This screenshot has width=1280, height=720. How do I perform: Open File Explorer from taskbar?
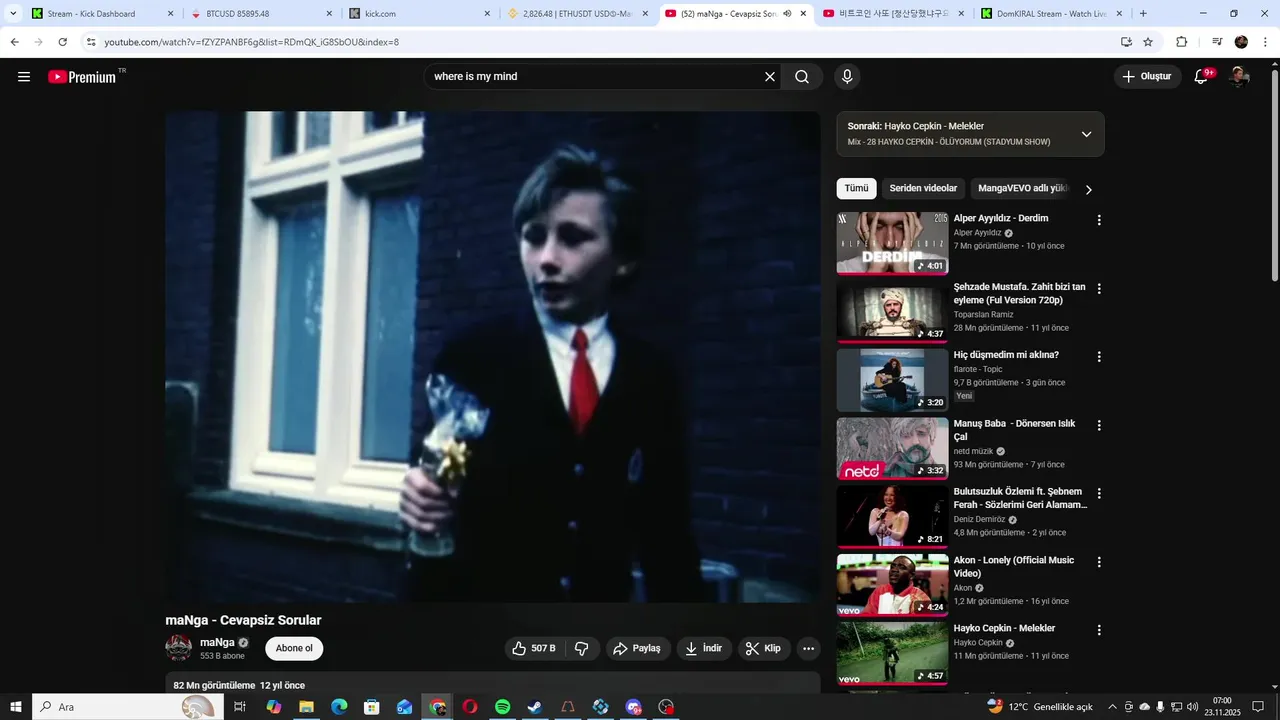(306, 707)
